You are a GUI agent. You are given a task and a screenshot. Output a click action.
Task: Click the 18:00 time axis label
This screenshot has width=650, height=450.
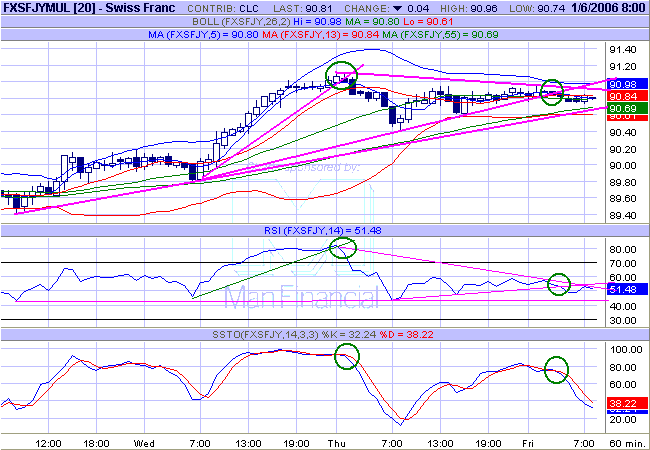click(x=96, y=443)
